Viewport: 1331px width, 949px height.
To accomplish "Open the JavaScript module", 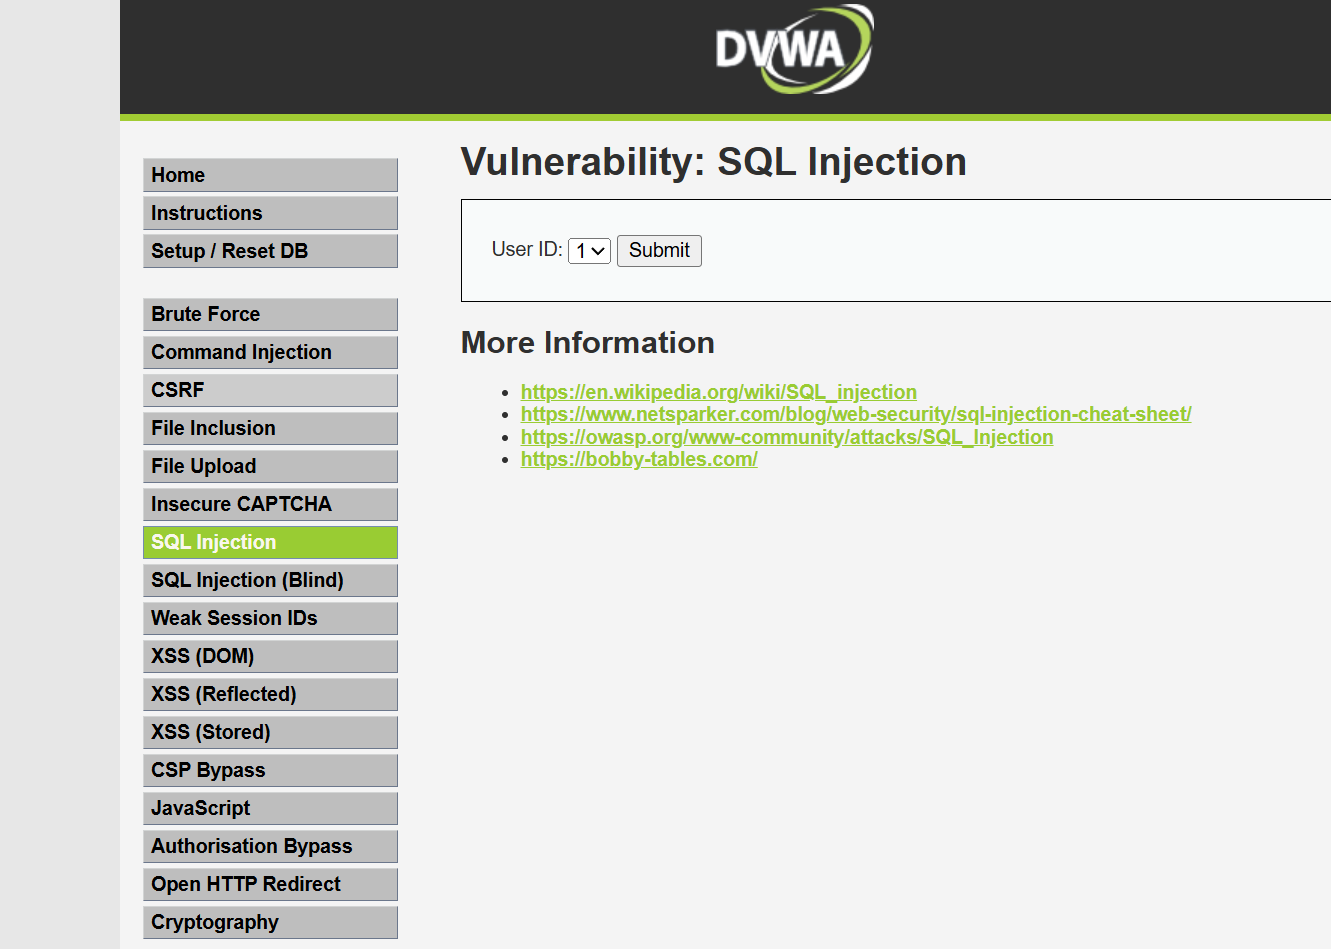I will (x=270, y=808).
